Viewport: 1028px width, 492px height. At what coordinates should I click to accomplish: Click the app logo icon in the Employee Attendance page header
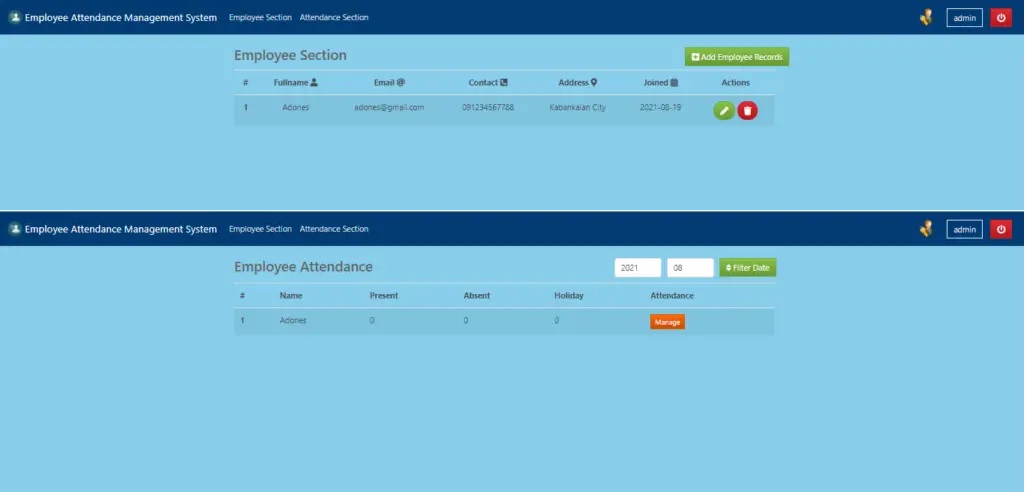pos(15,229)
